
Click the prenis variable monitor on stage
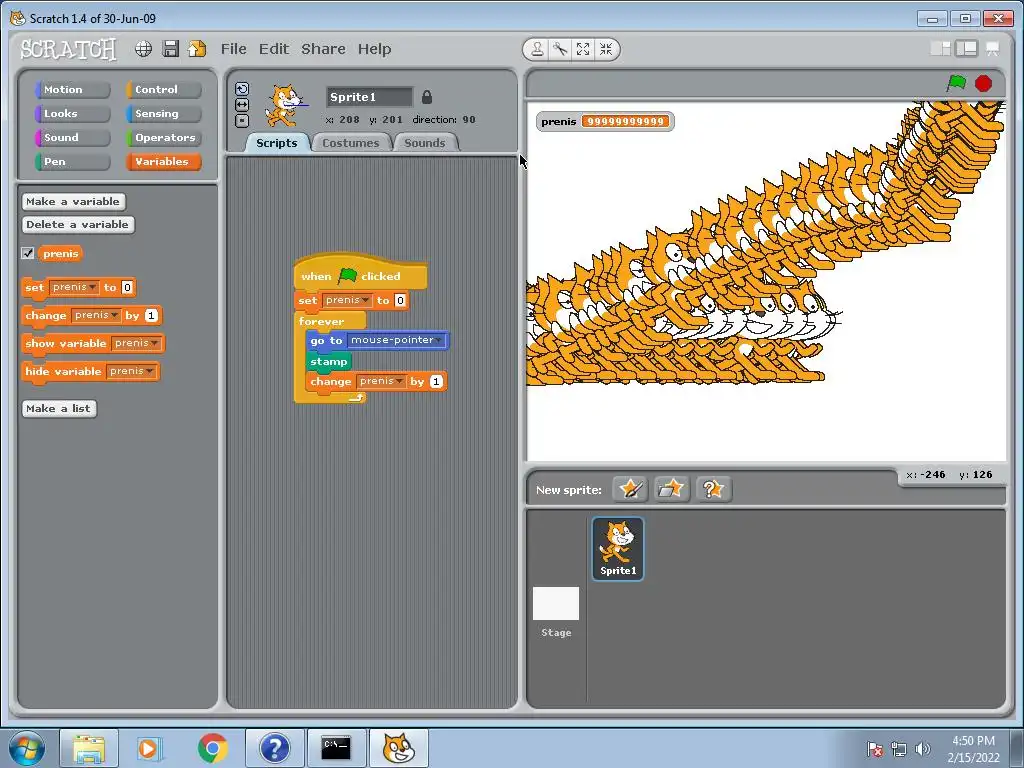coord(605,121)
